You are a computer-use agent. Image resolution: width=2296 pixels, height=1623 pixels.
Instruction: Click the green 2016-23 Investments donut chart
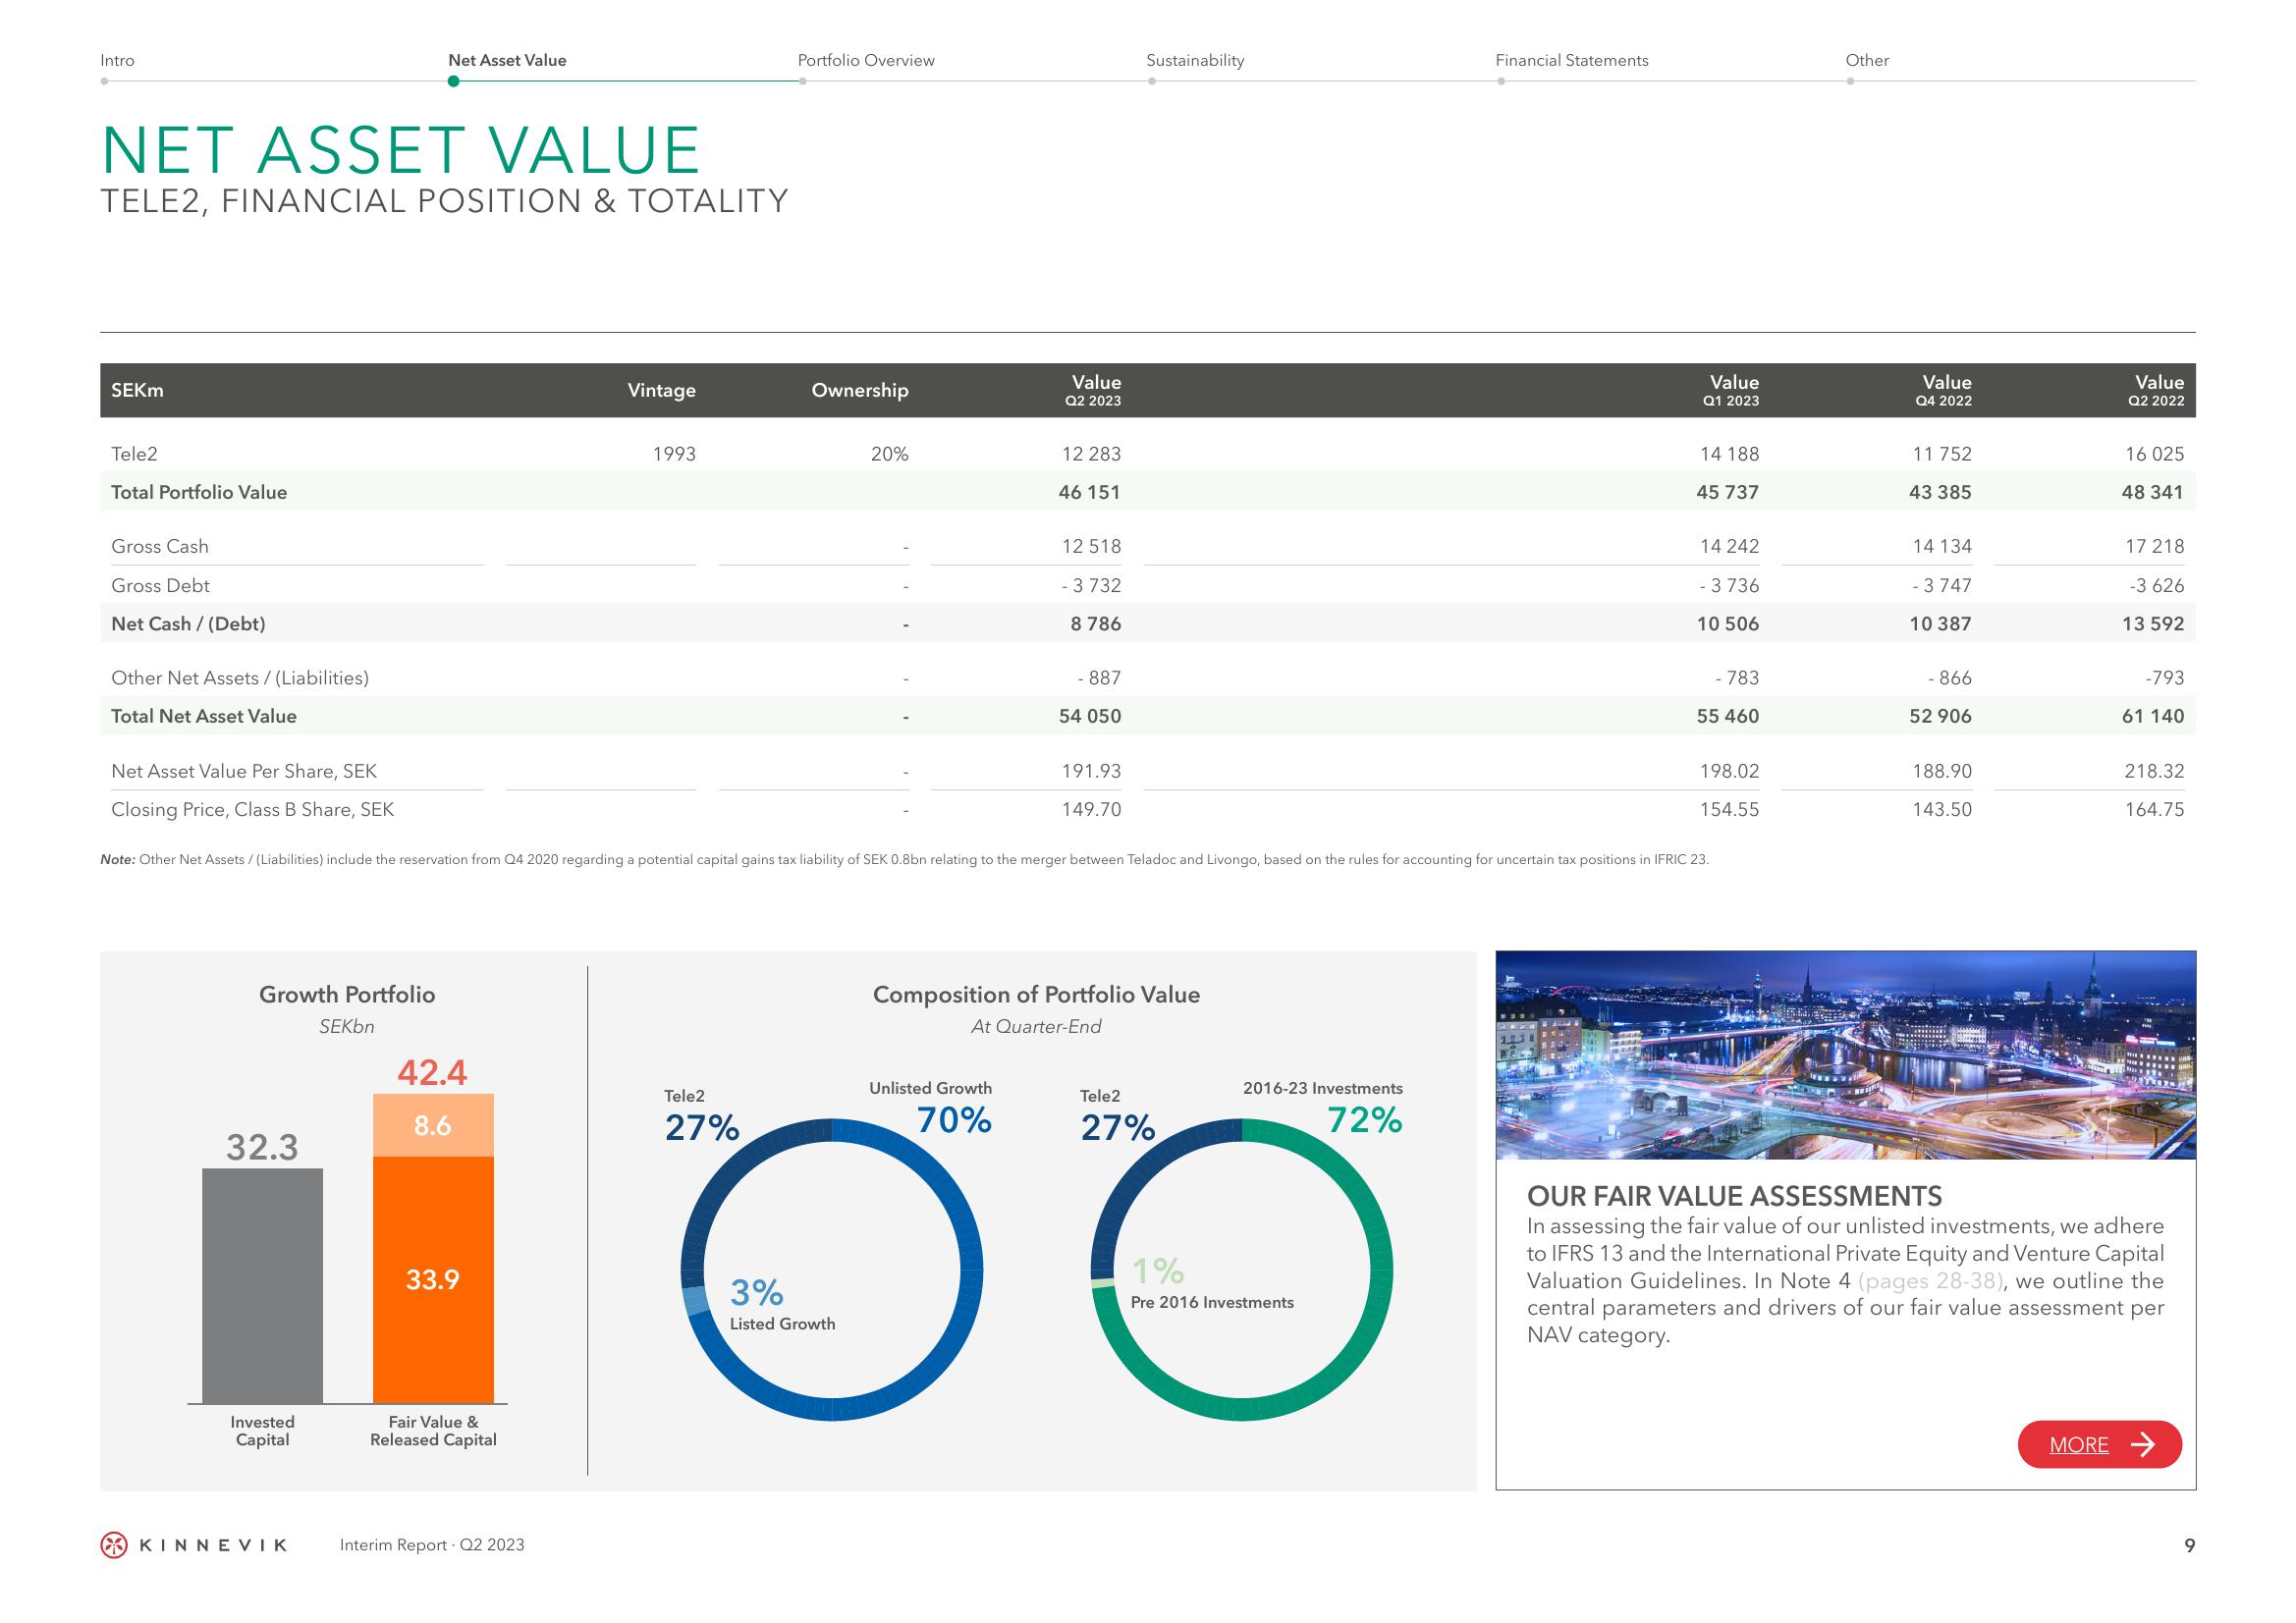point(1242,1270)
